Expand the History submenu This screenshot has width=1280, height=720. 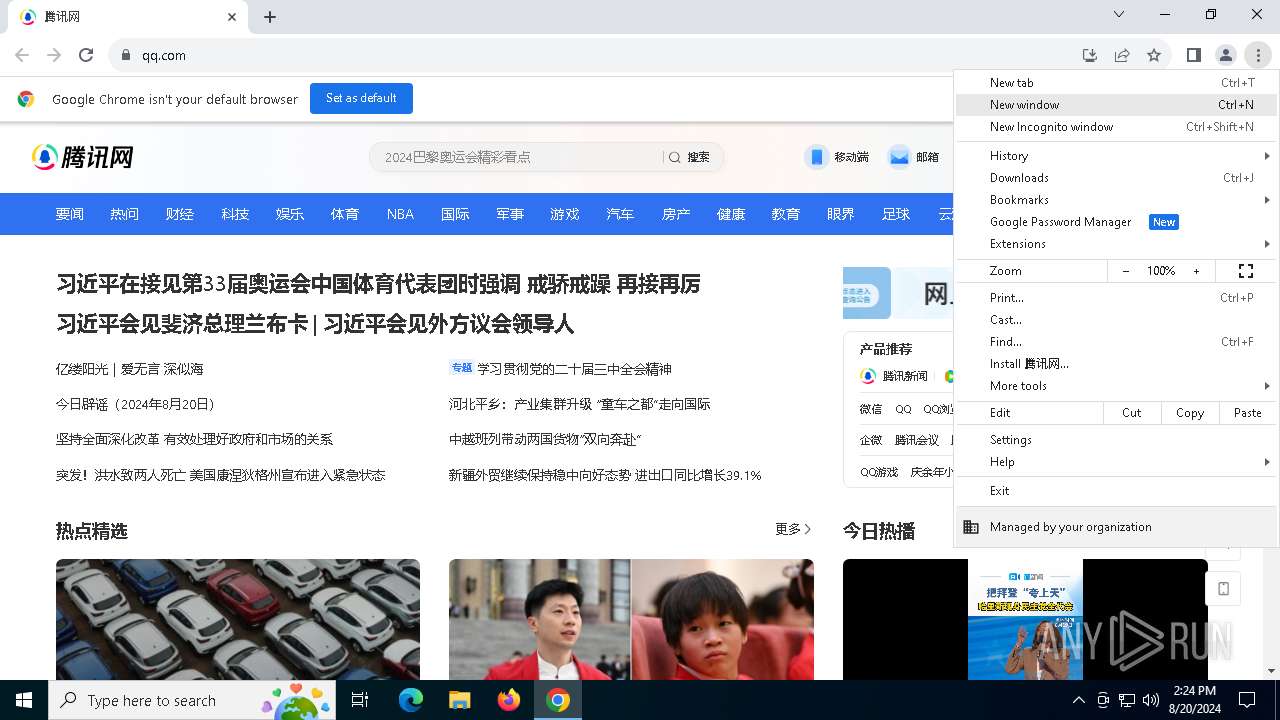1116,156
